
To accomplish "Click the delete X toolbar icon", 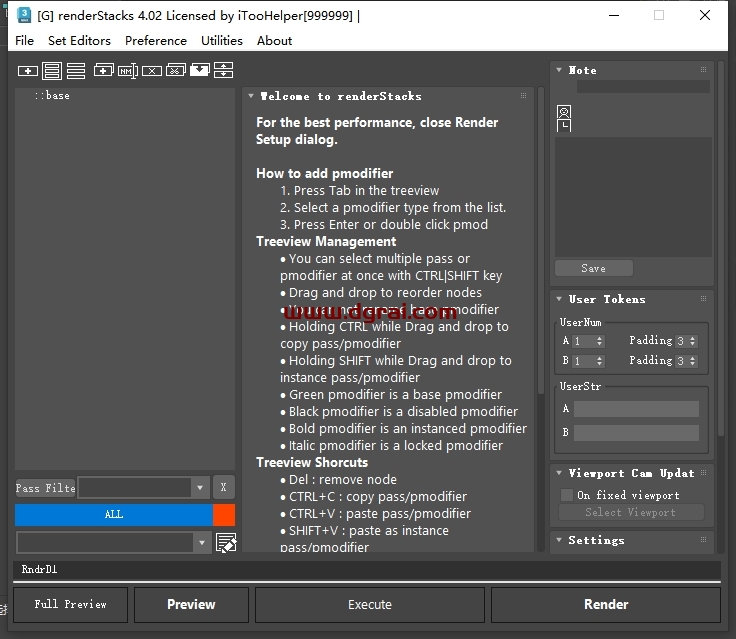I will click(152, 71).
